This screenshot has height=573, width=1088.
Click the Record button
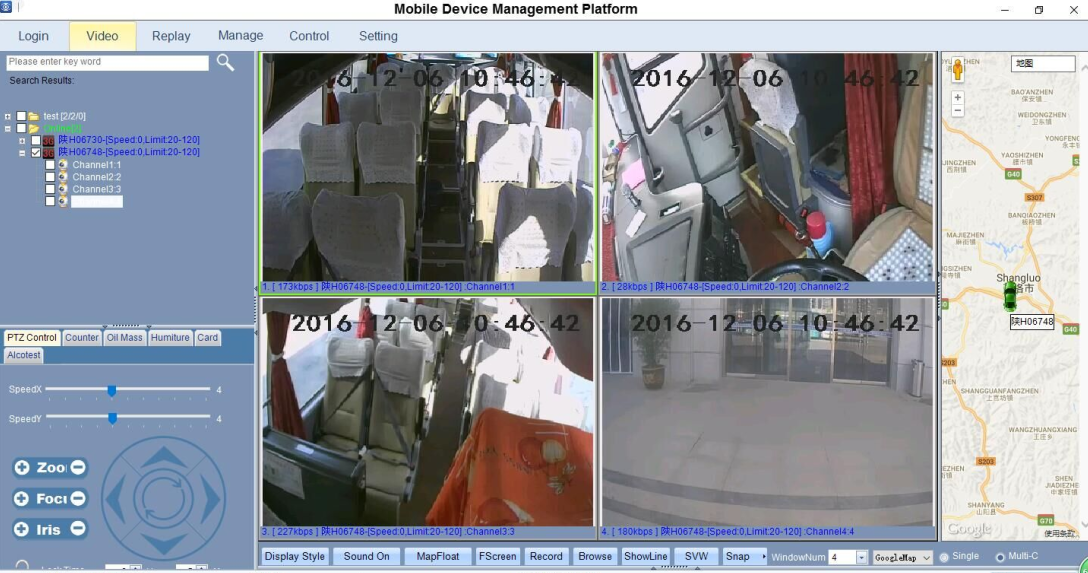tap(546, 557)
